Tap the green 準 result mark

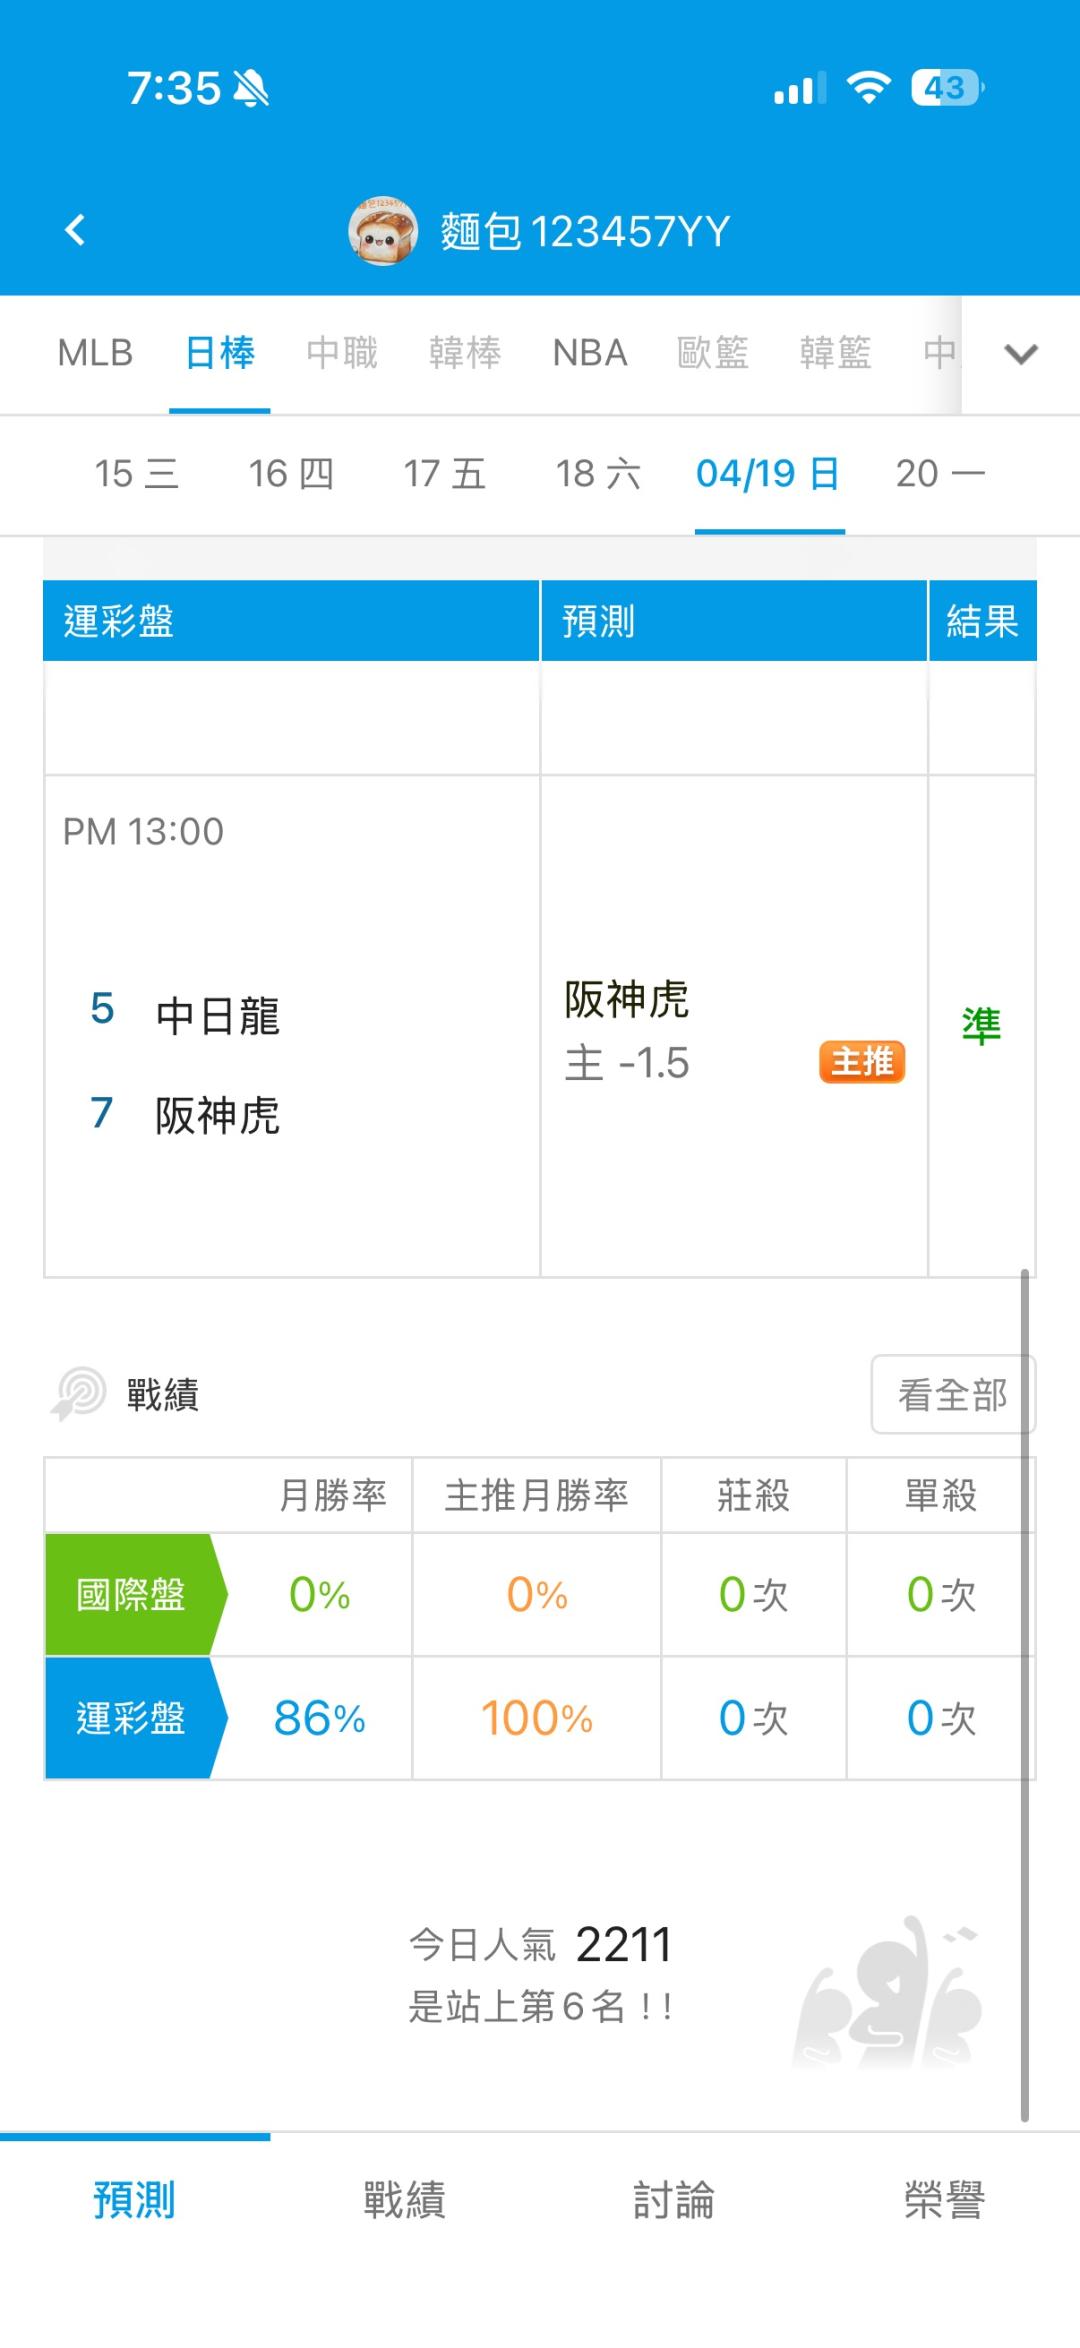pyautogui.click(x=981, y=1026)
